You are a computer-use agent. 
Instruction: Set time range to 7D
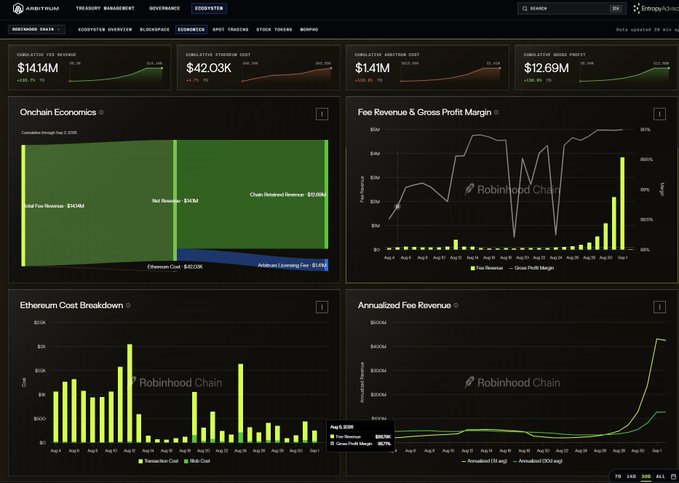coord(618,477)
